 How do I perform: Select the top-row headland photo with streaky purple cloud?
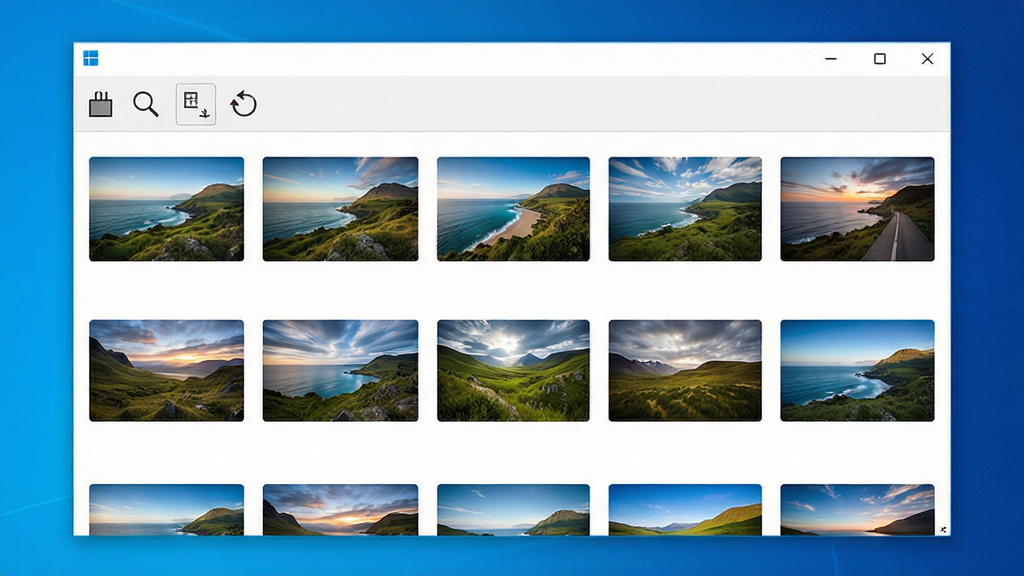pyautogui.click(x=340, y=209)
